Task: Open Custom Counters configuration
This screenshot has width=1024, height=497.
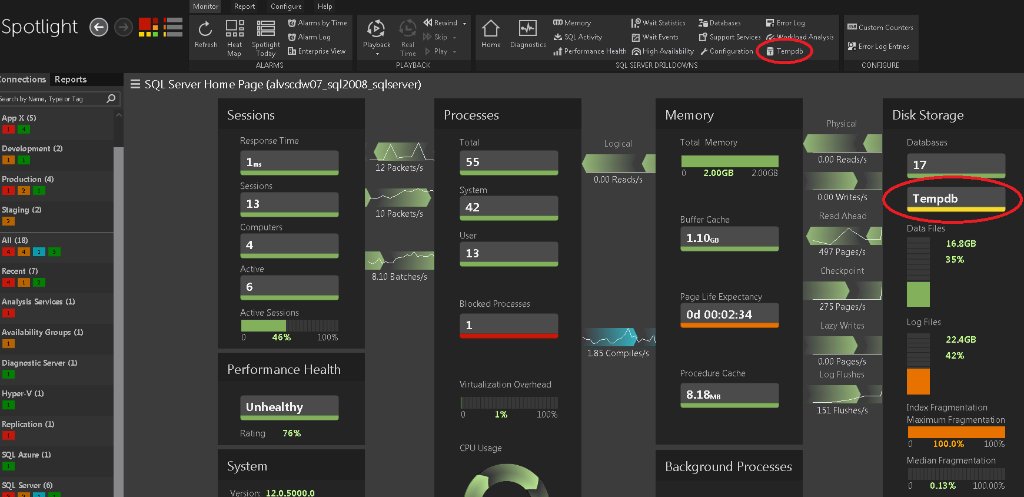Action: [x=880, y=27]
